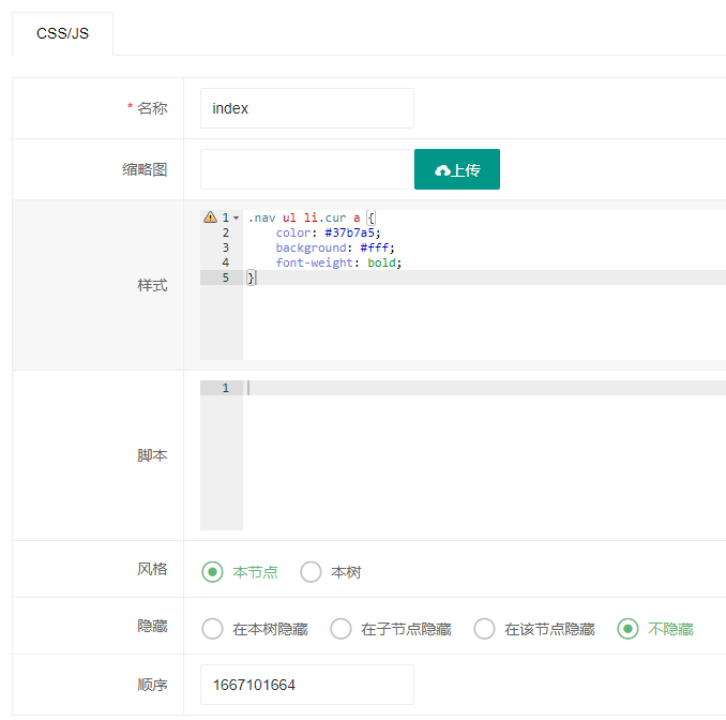
Task: Click the 上传 upload button
Action: pyautogui.click(x=457, y=169)
